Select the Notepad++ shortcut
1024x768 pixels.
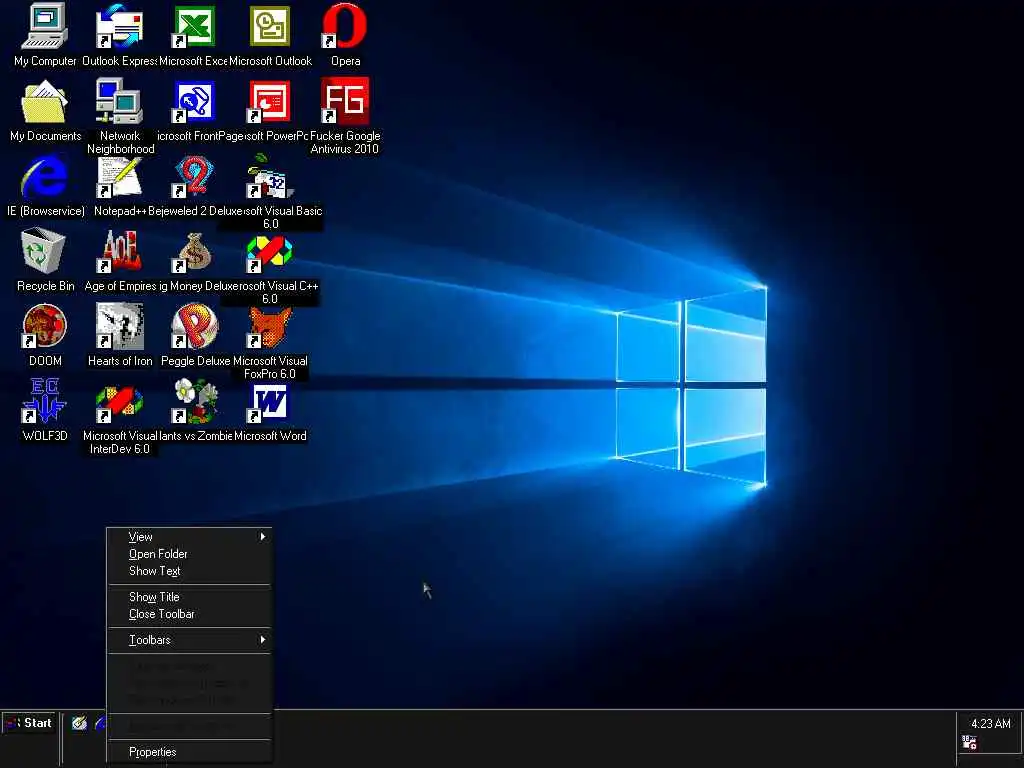click(x=120, y=176)
